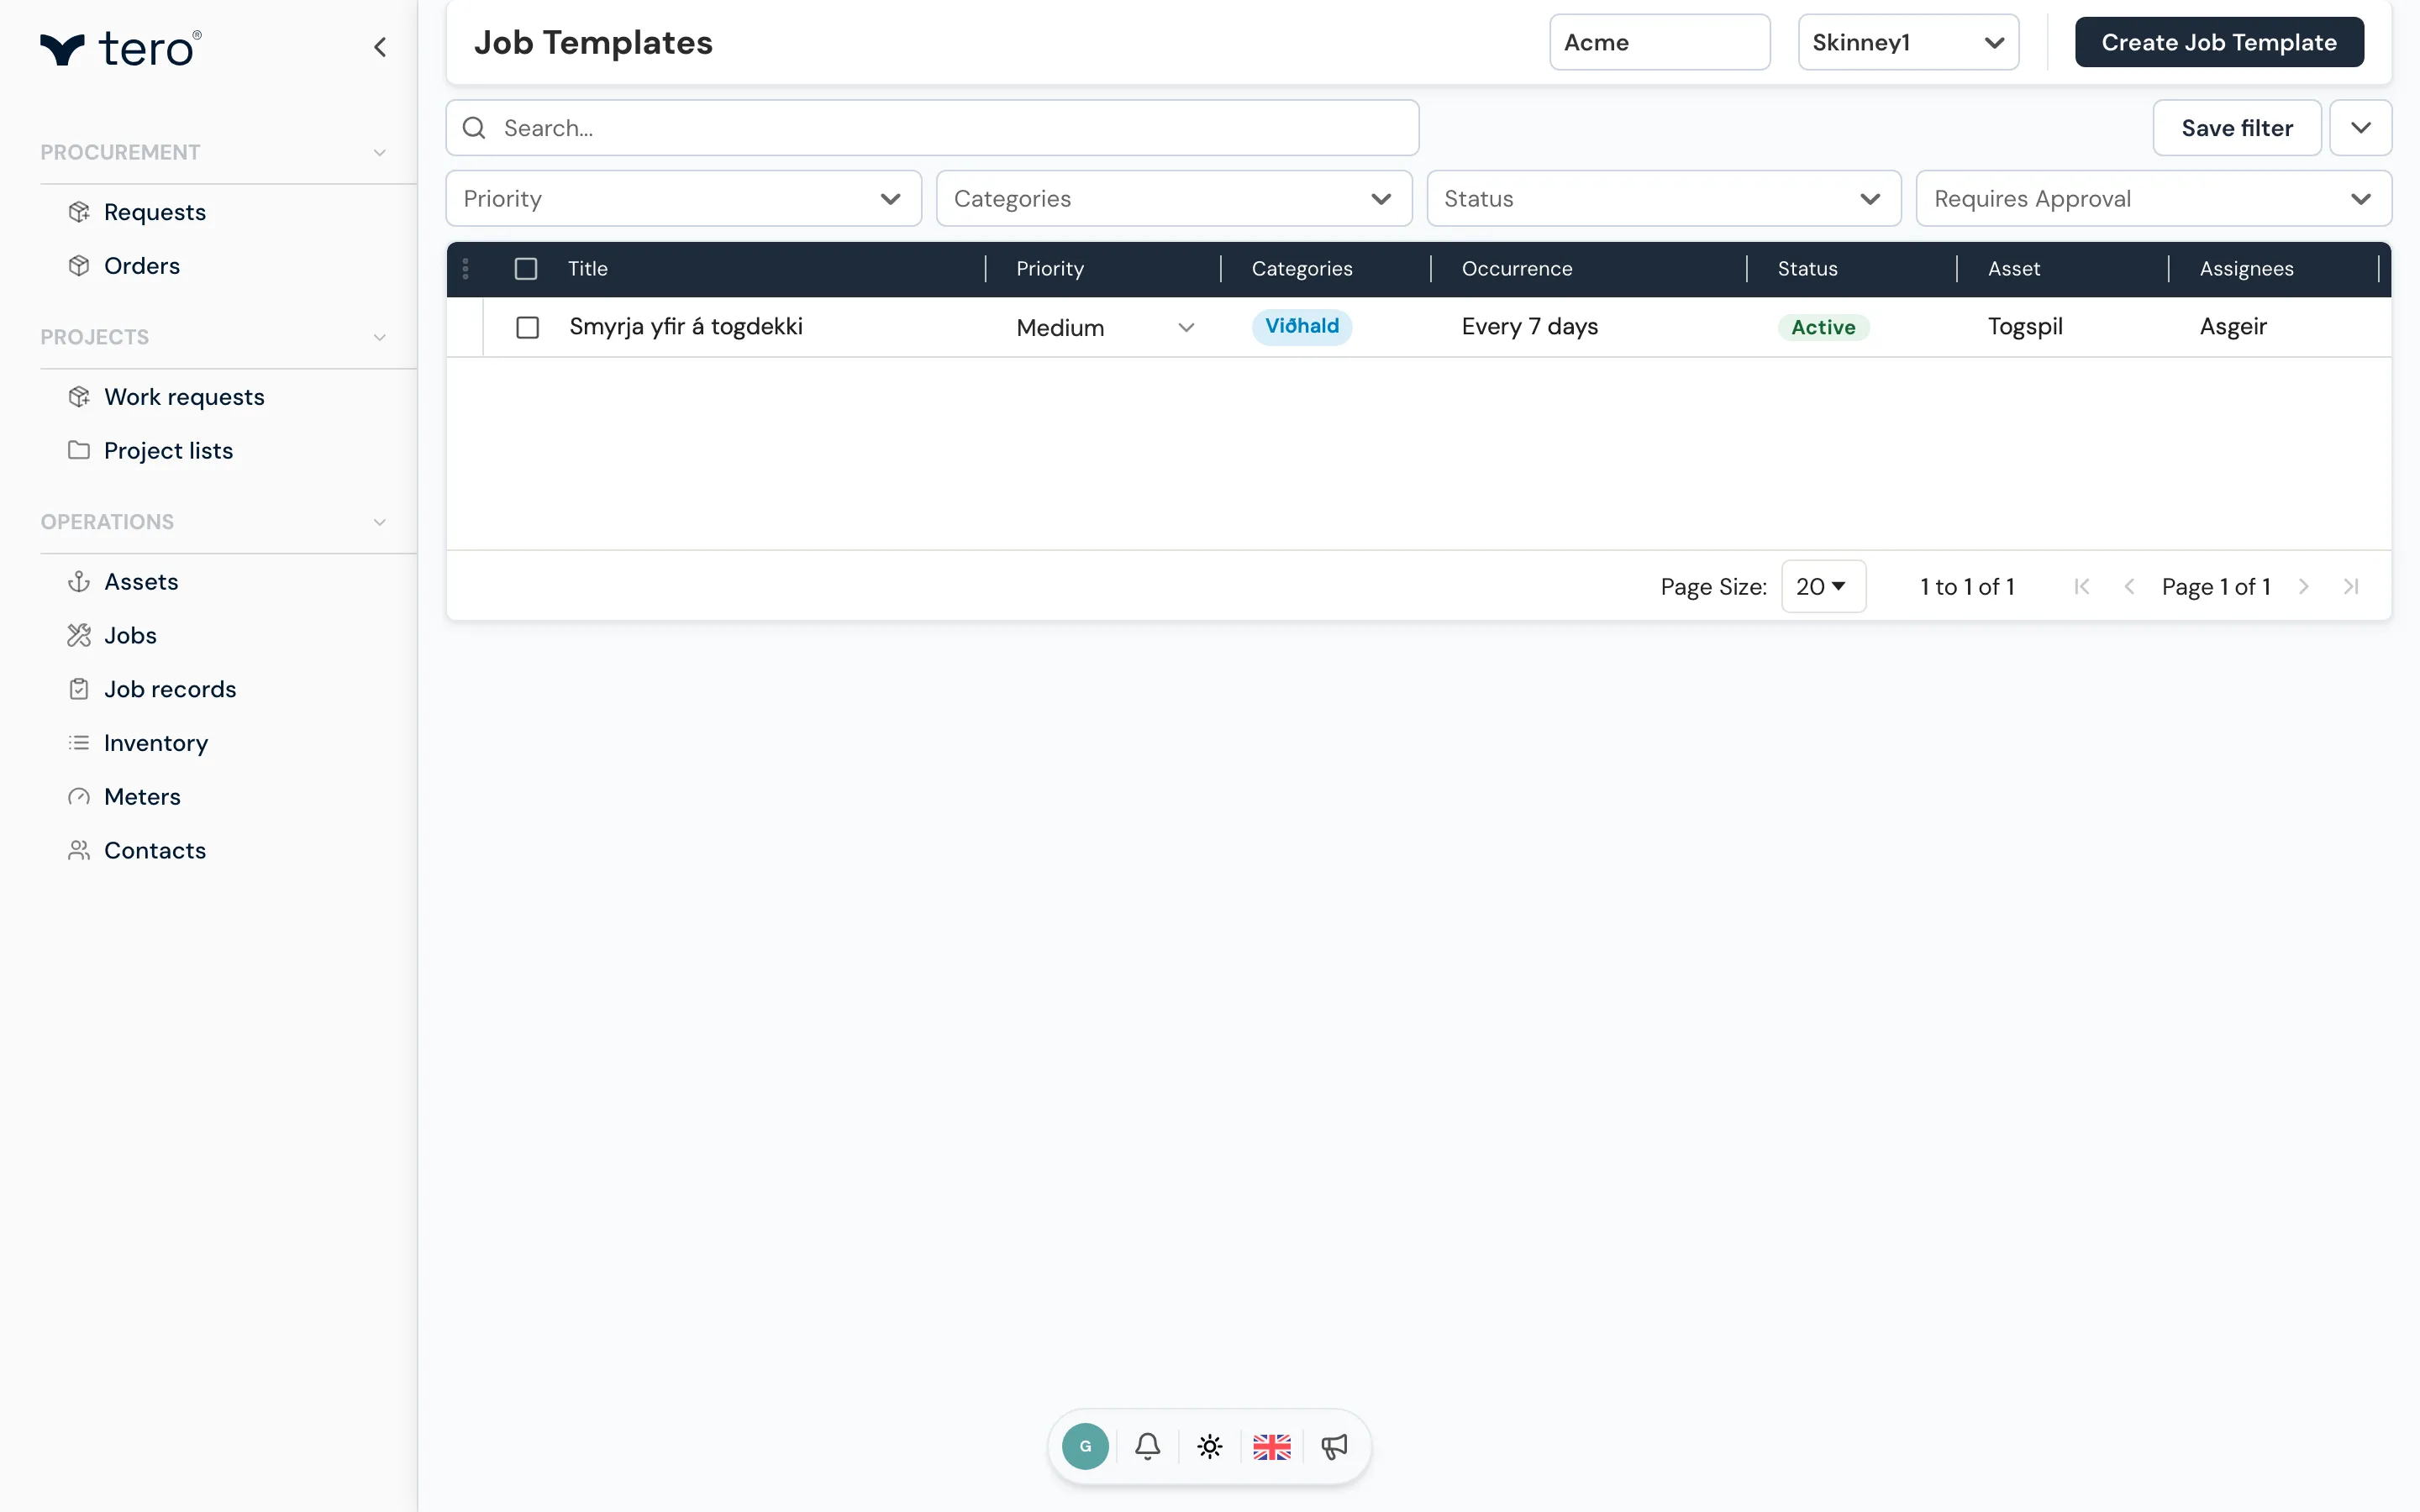Open the Priority filter dropdown

683,198
